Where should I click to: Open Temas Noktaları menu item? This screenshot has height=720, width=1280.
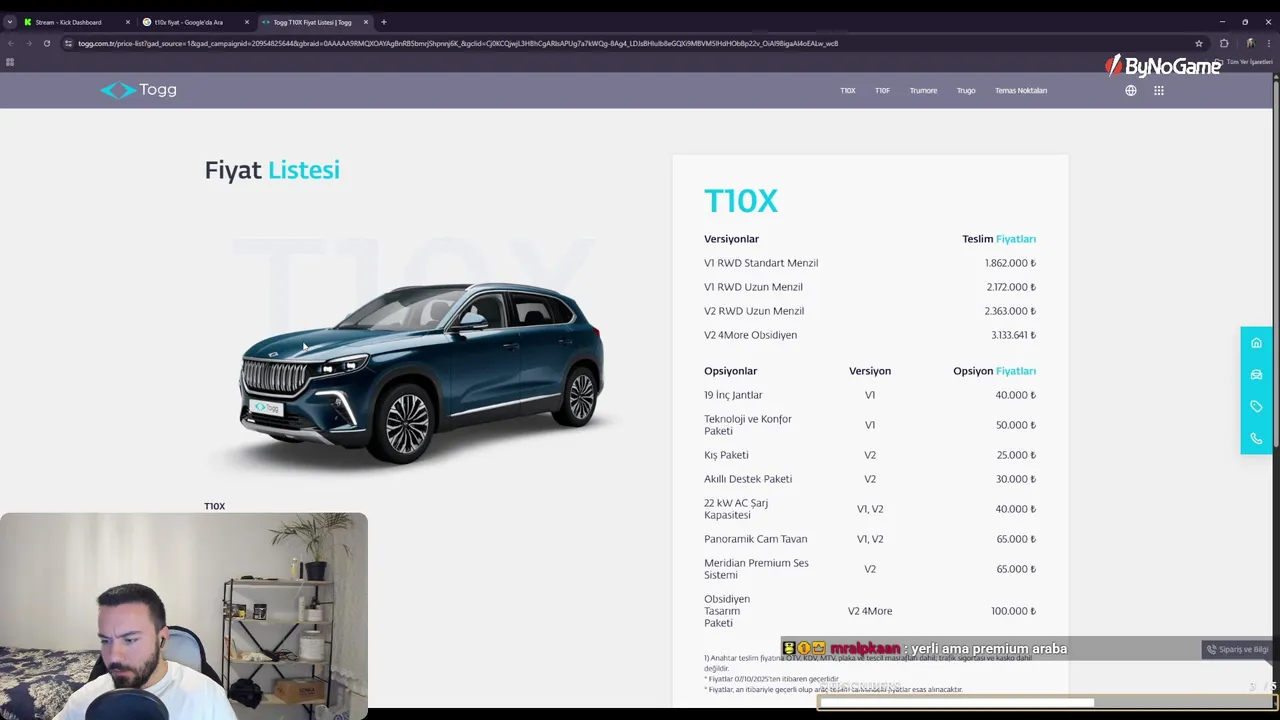1021,90
